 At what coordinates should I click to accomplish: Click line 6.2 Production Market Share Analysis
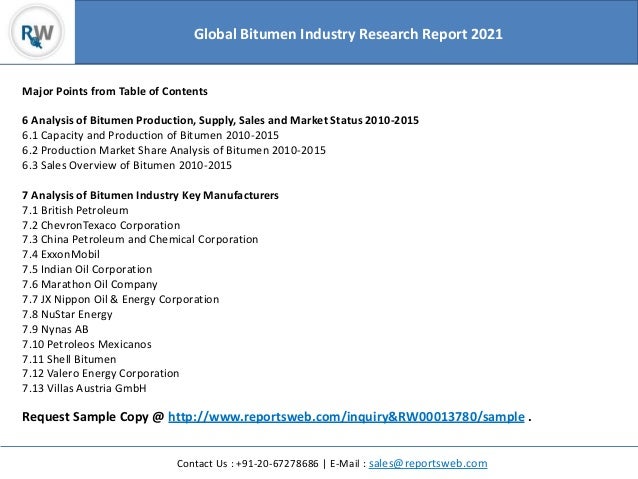174,150
